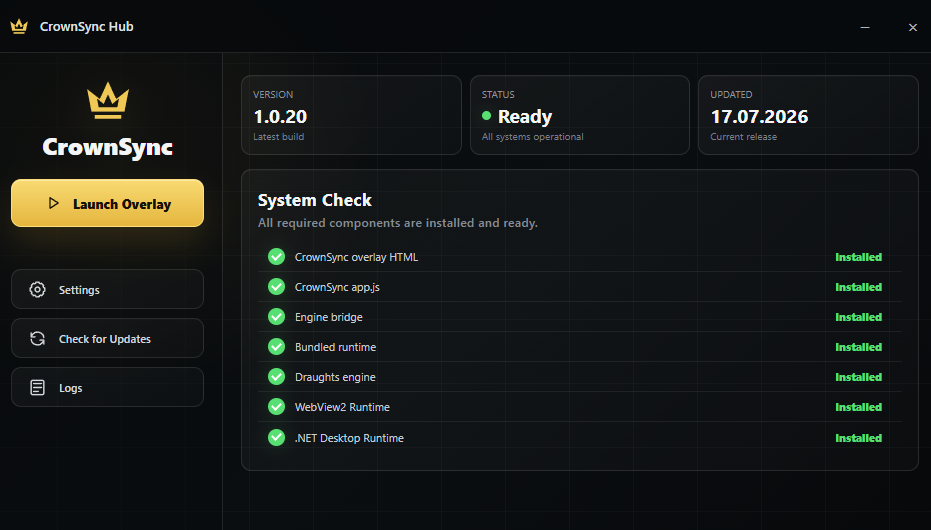Screen dimensions: 931x530
Task: Click All systems operational text
Action: pos(533,137)
